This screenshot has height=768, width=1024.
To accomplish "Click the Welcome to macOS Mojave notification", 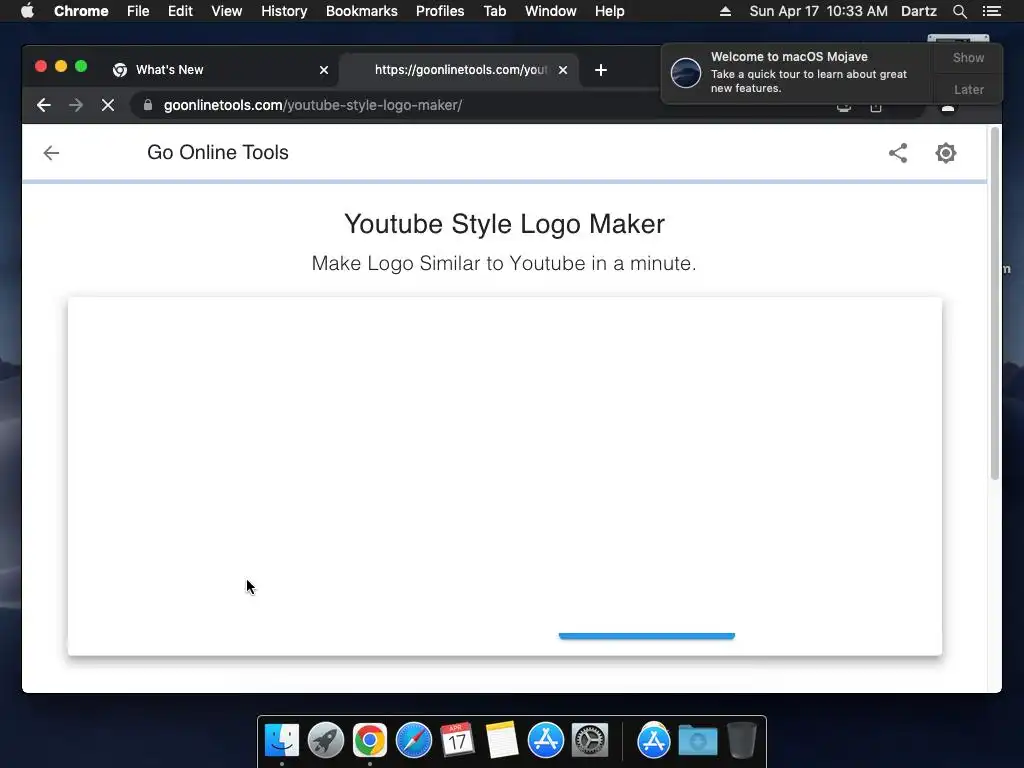I will 798,72.
